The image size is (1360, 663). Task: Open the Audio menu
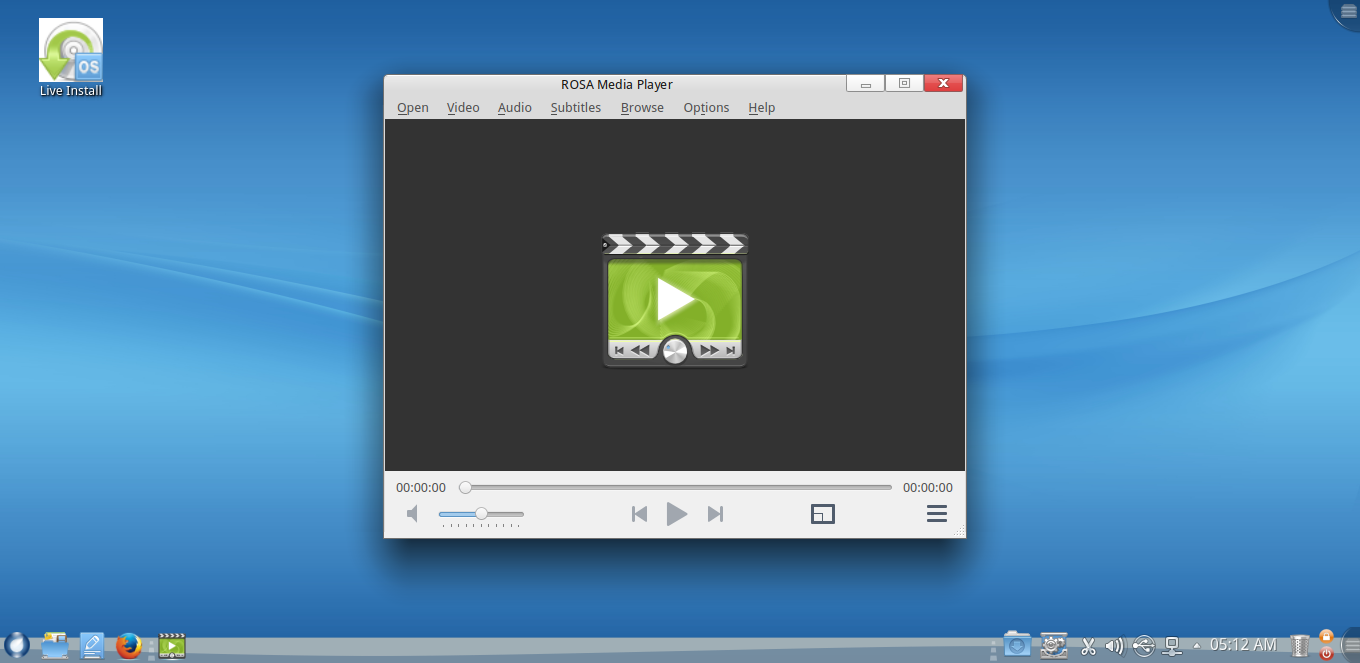[515, 108]
